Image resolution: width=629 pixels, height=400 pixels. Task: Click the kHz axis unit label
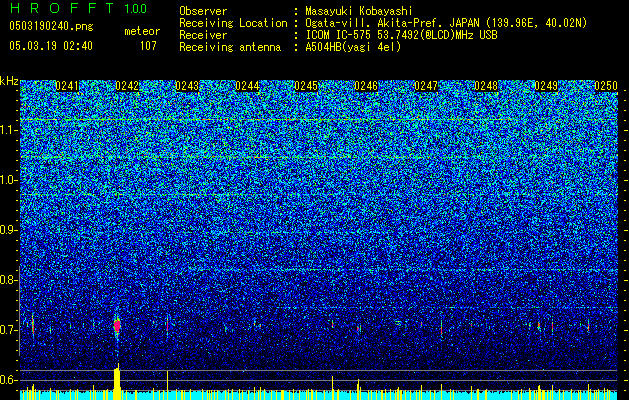[9, 81]
